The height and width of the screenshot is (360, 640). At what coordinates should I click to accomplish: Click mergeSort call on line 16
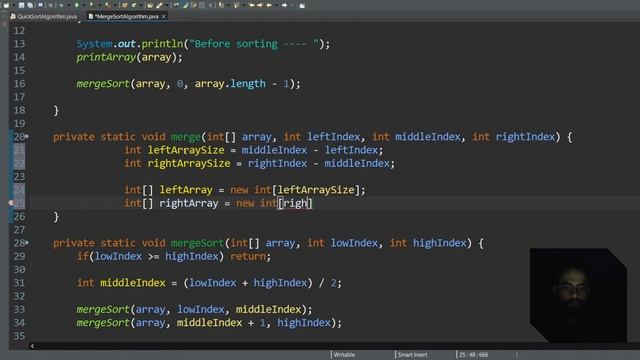click(x=103, y=84)
